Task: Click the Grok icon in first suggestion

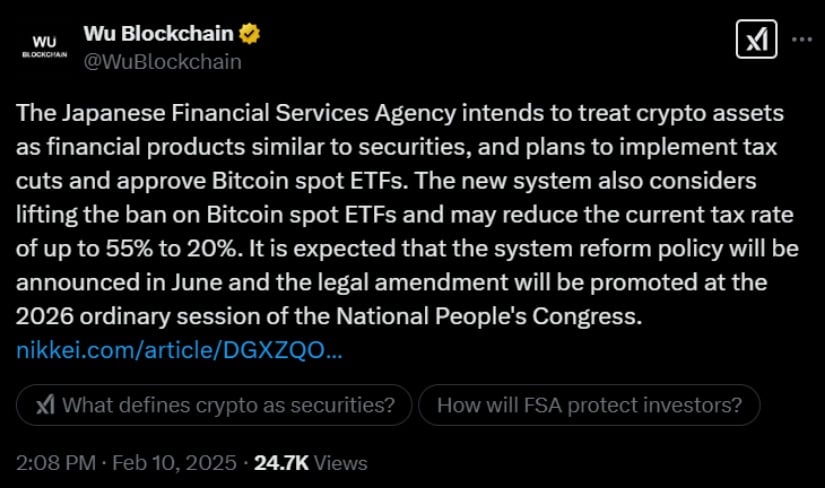Action: (x=45, y=405)
